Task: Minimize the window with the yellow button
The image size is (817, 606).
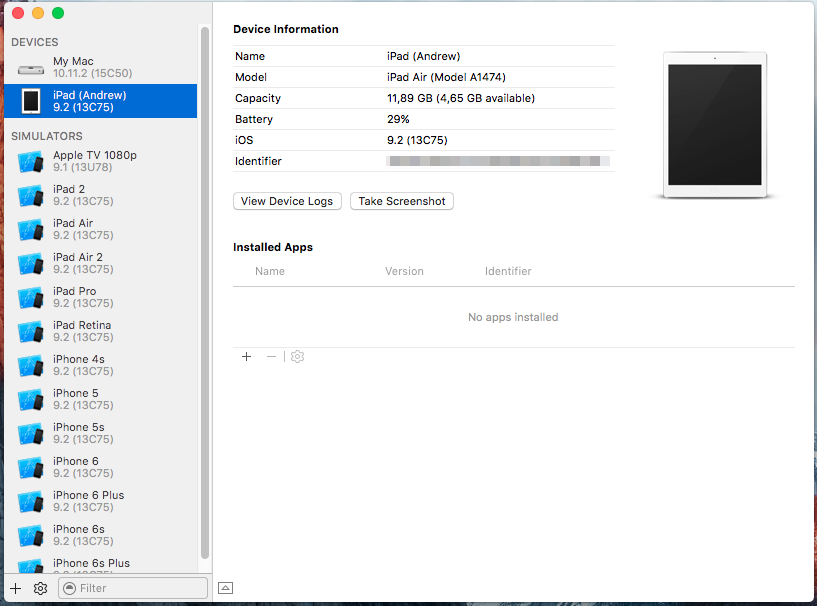Action: coord(38,13)
